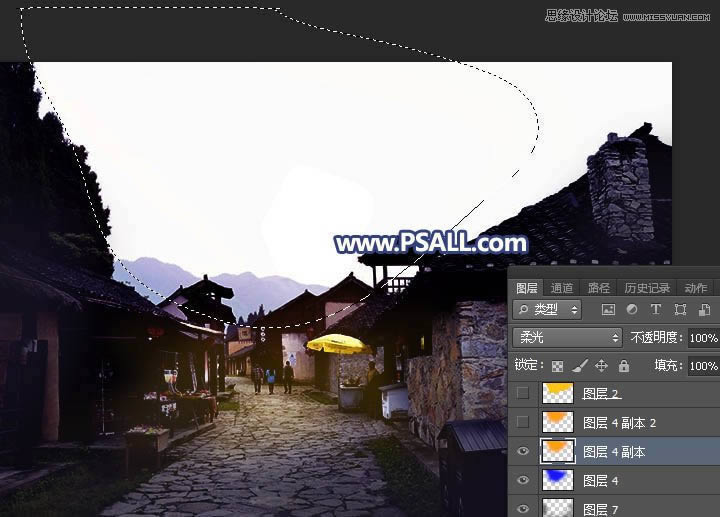Hide the 图层 4 layer
This screenshot has height=517, width=720.
(x=523, y=481)
